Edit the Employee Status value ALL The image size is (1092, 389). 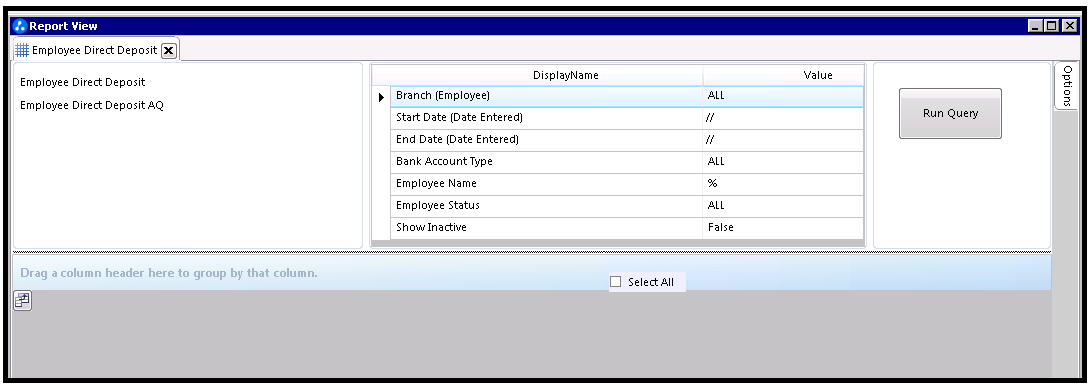click(x=783, y=206)
